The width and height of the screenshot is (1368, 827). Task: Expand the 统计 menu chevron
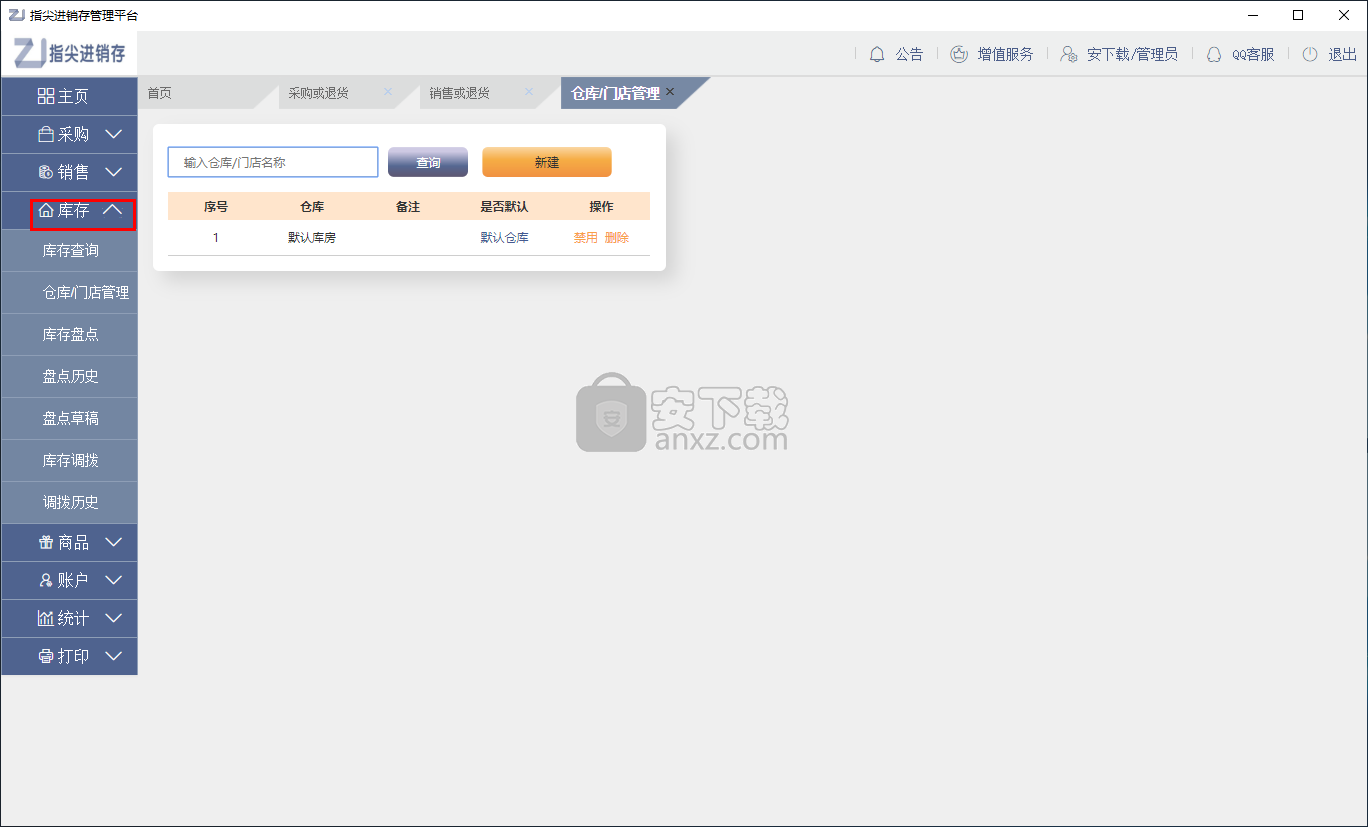click(113, 618)
